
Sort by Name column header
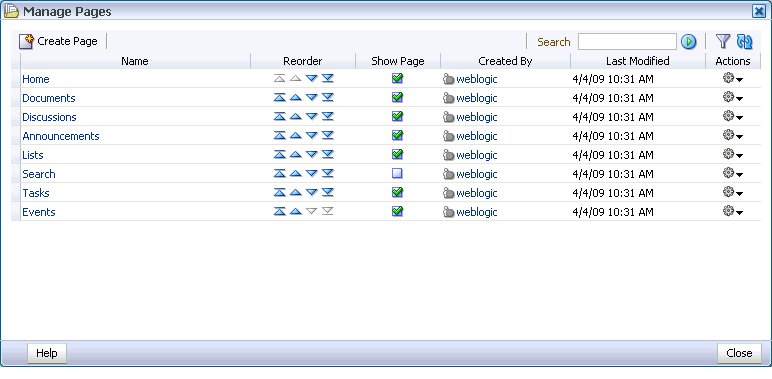(135, 61)
